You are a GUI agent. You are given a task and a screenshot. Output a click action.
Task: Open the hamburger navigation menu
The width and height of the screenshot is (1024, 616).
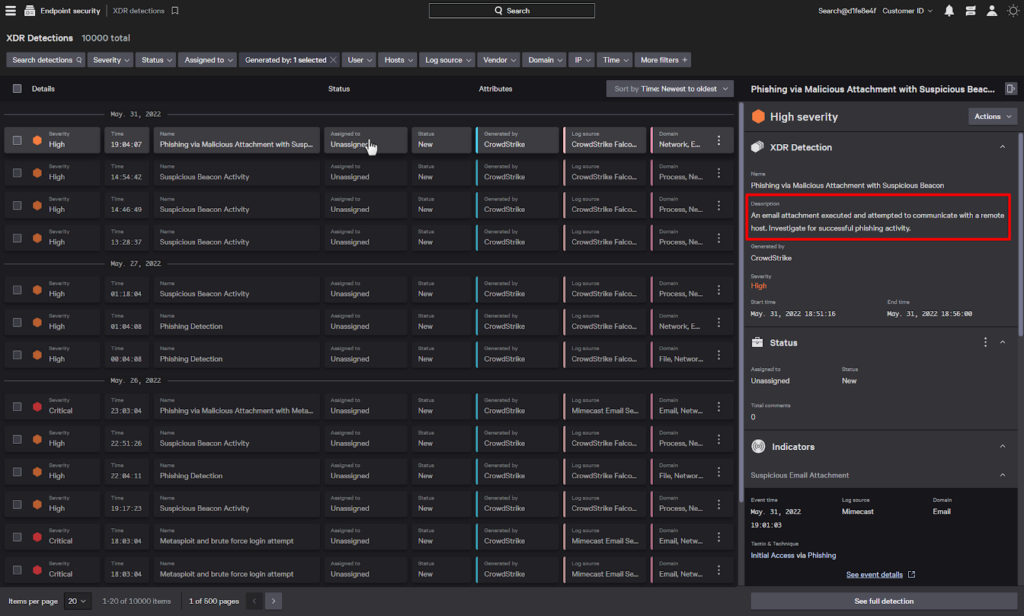(10, 11)
